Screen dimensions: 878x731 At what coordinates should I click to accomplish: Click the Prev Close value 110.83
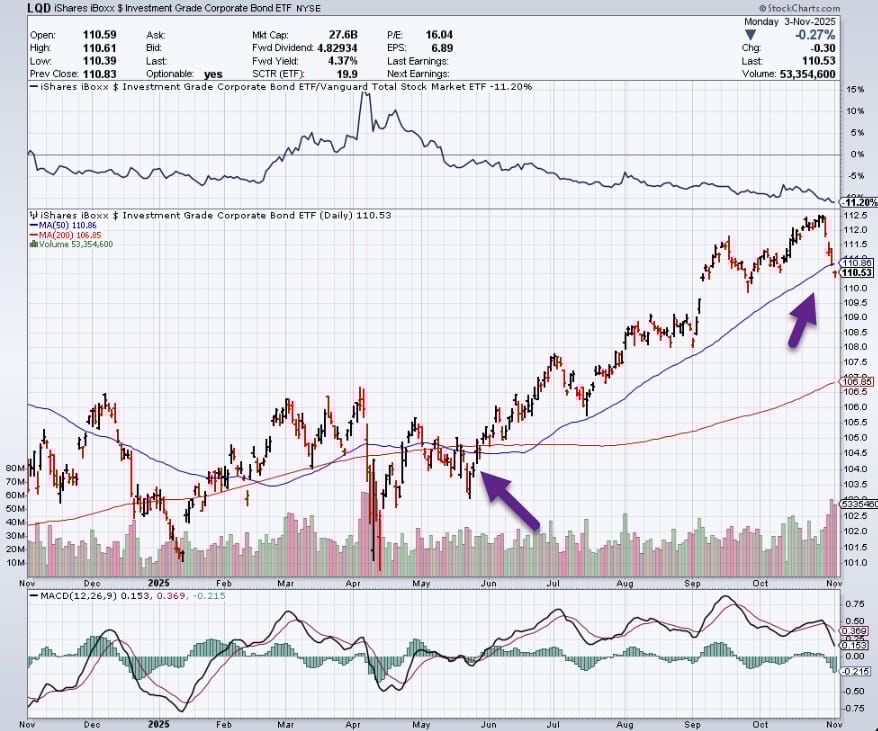99,74
